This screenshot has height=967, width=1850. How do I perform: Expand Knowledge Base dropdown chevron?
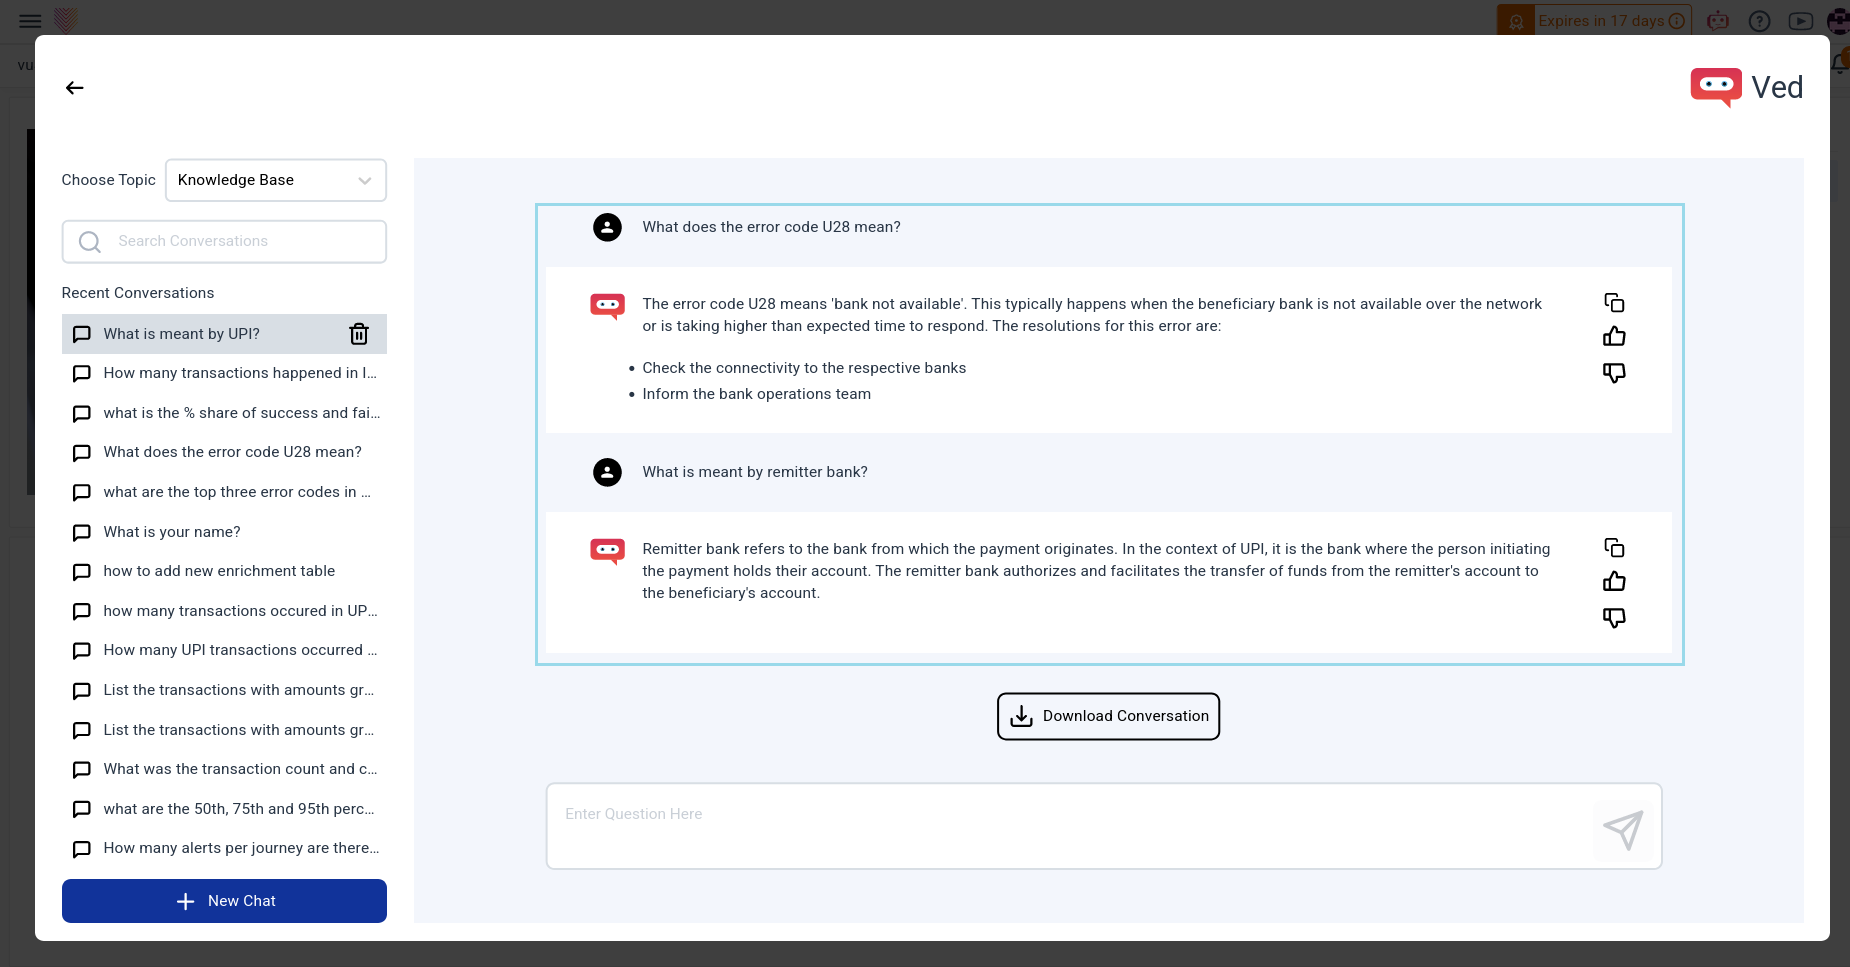(x=365, y=181)
